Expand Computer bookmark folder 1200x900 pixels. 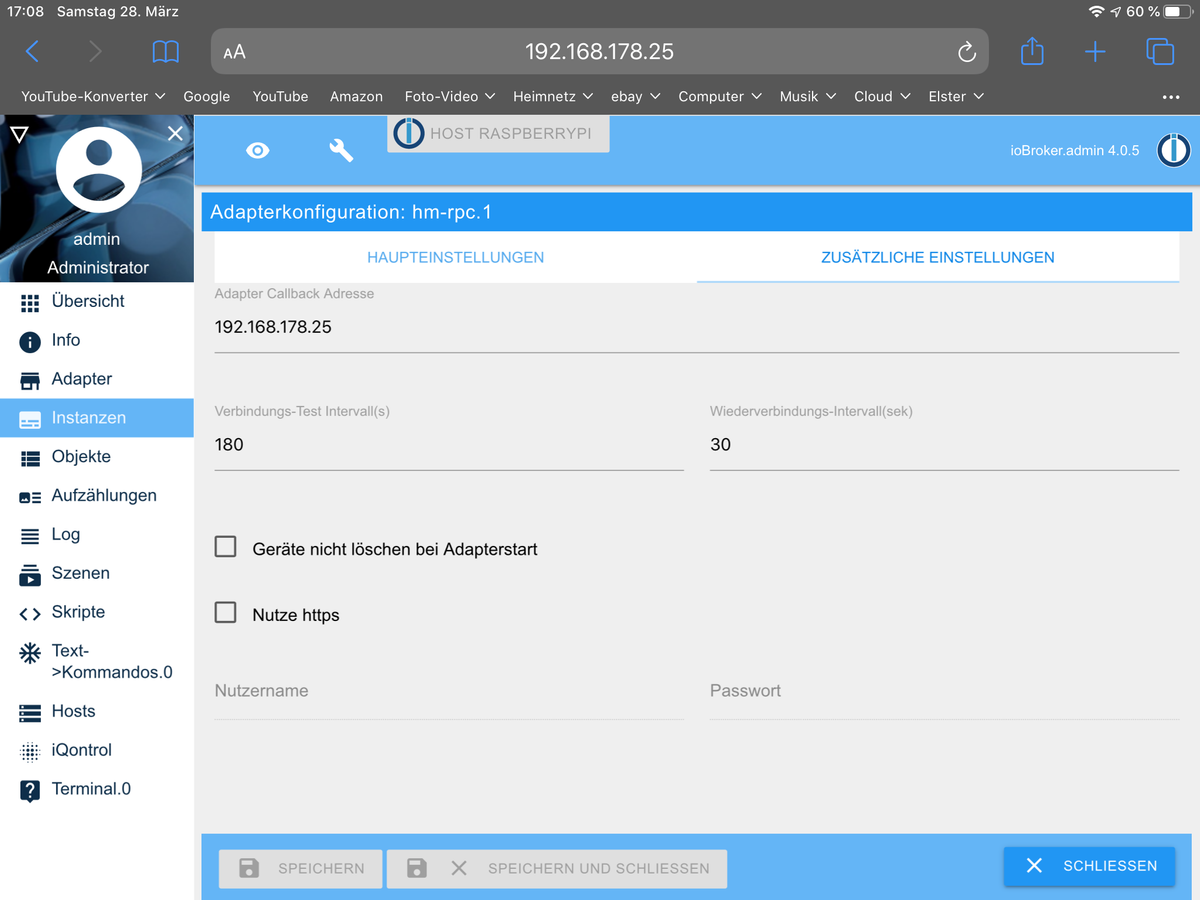click(x=720, y=97)
